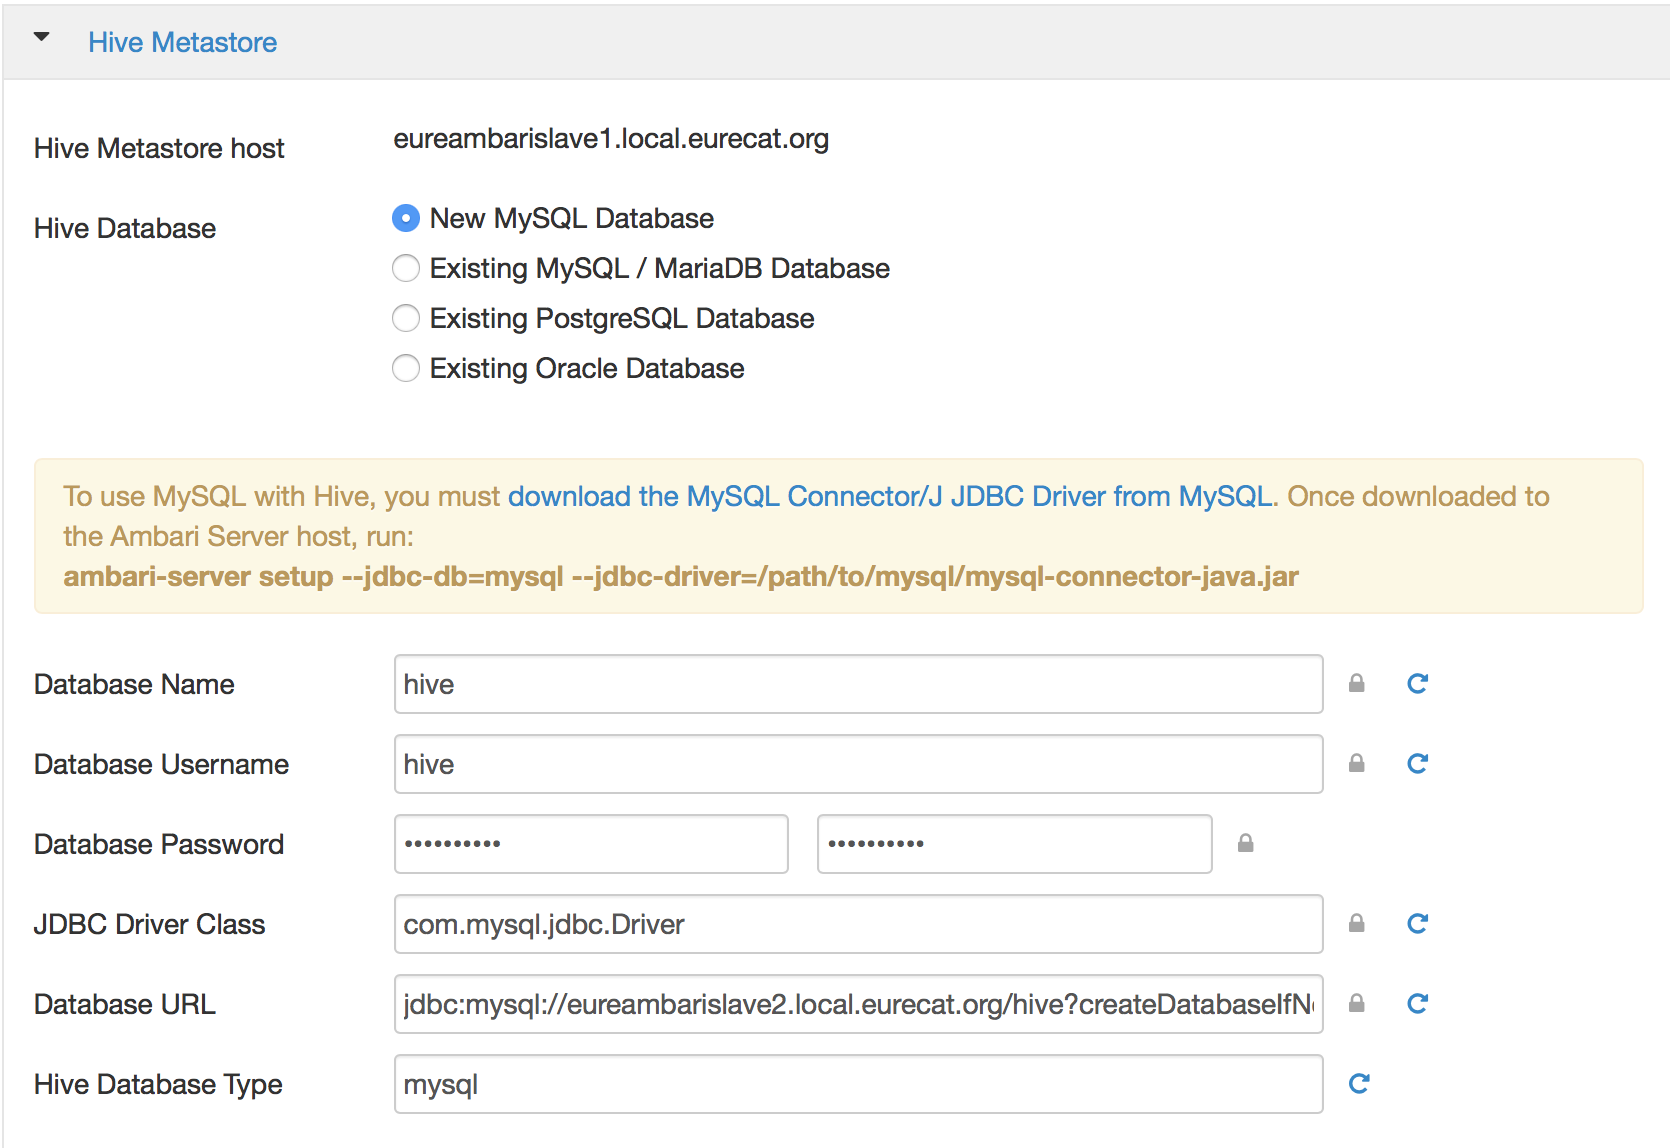Screen dimensions: 1670x1148
Task: Choose Existing PostgreSQL Database
Action: coord(406,318)
